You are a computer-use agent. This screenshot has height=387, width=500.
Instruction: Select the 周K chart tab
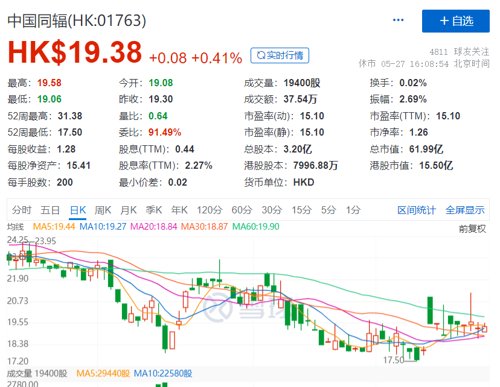[x=103, y=210]
